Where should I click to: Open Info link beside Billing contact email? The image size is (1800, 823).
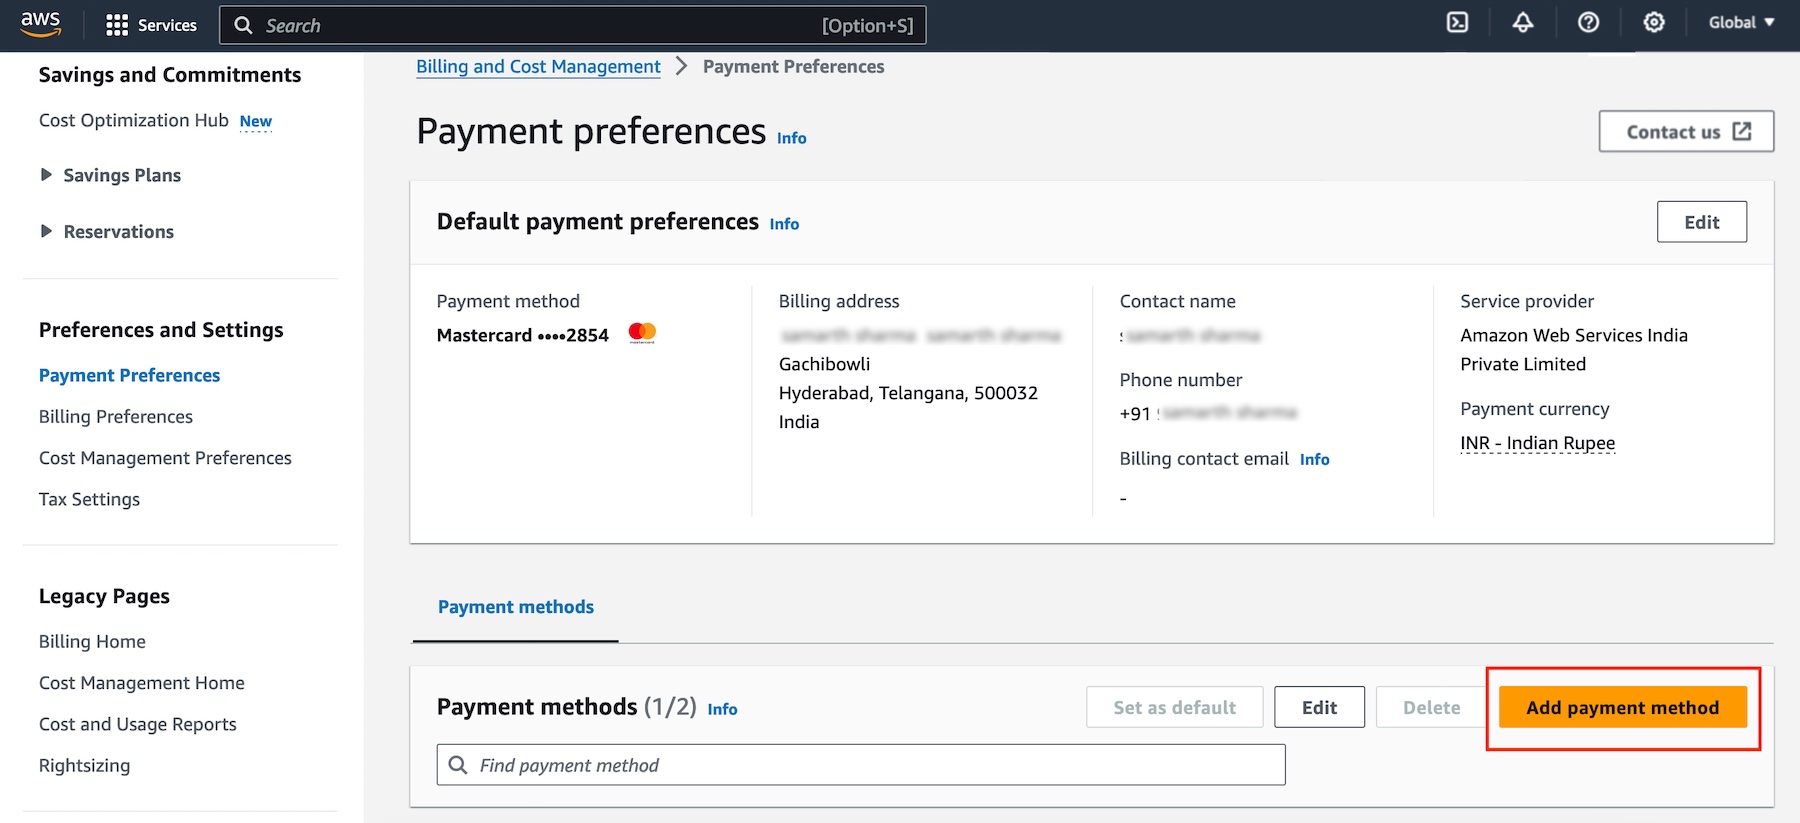pyautogui.click(x=1314, y=459)
